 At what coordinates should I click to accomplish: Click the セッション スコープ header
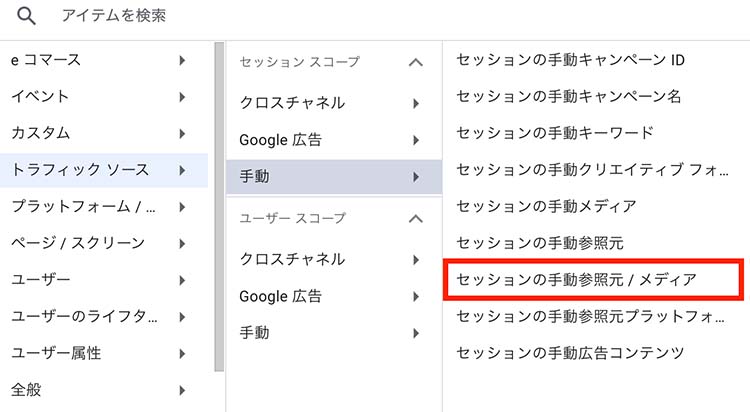coord(299,62)
